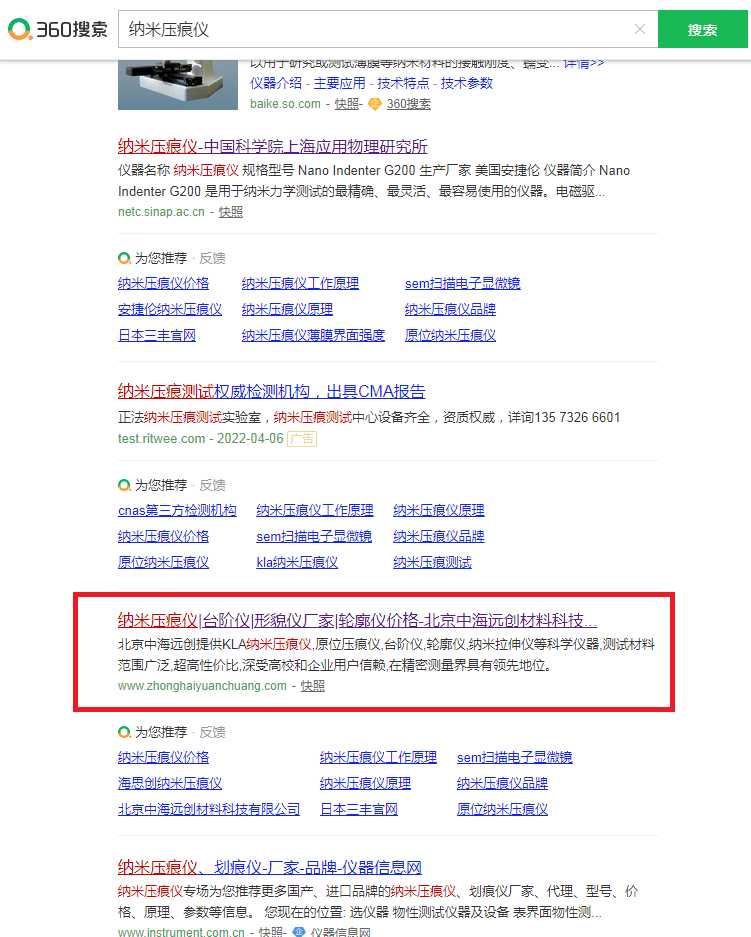Click the orange diamond badge beside 360搜索
This screenshot has width=751, height=937.
tap(375, 104)
